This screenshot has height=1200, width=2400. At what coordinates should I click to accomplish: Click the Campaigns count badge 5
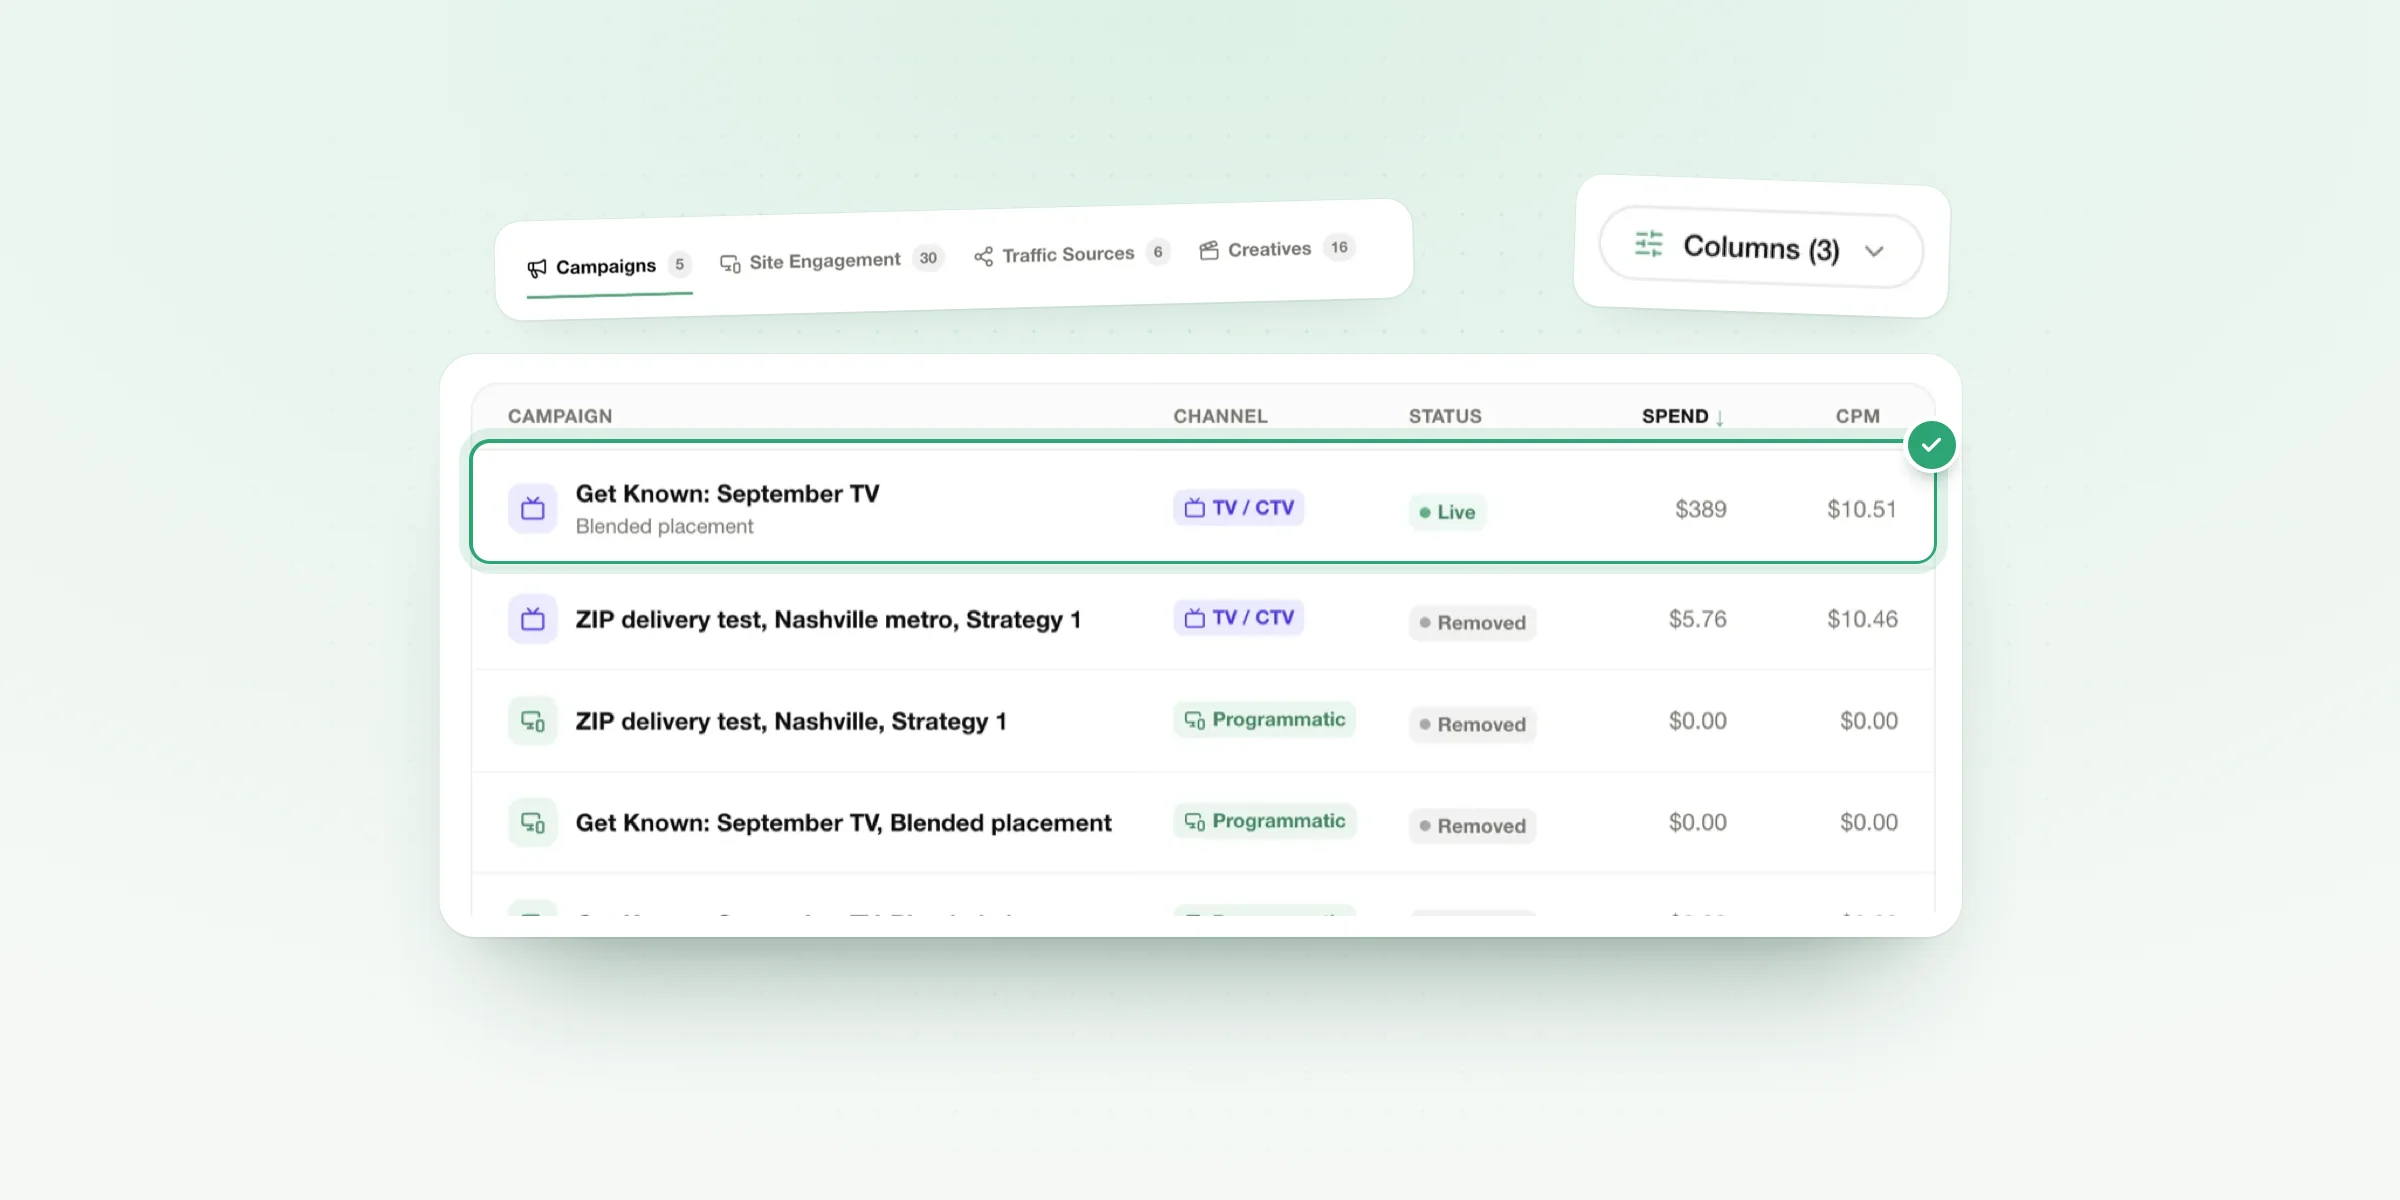pos(680,264)
